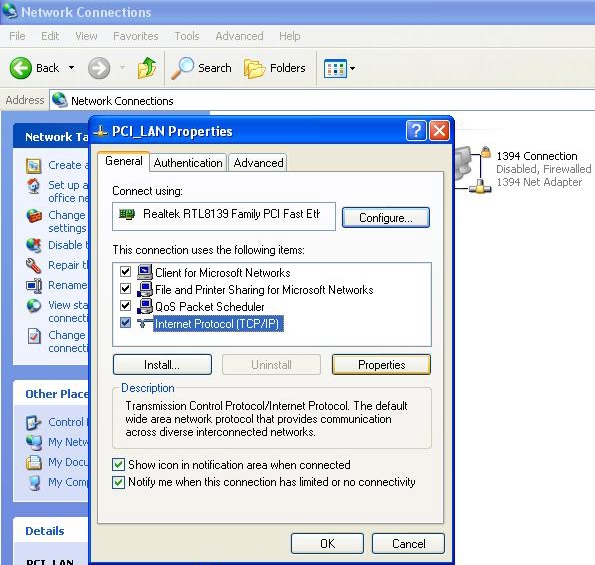595x565 pixels.
Task: Switch to the Authentication tab
Action: [x=188, y=163]
